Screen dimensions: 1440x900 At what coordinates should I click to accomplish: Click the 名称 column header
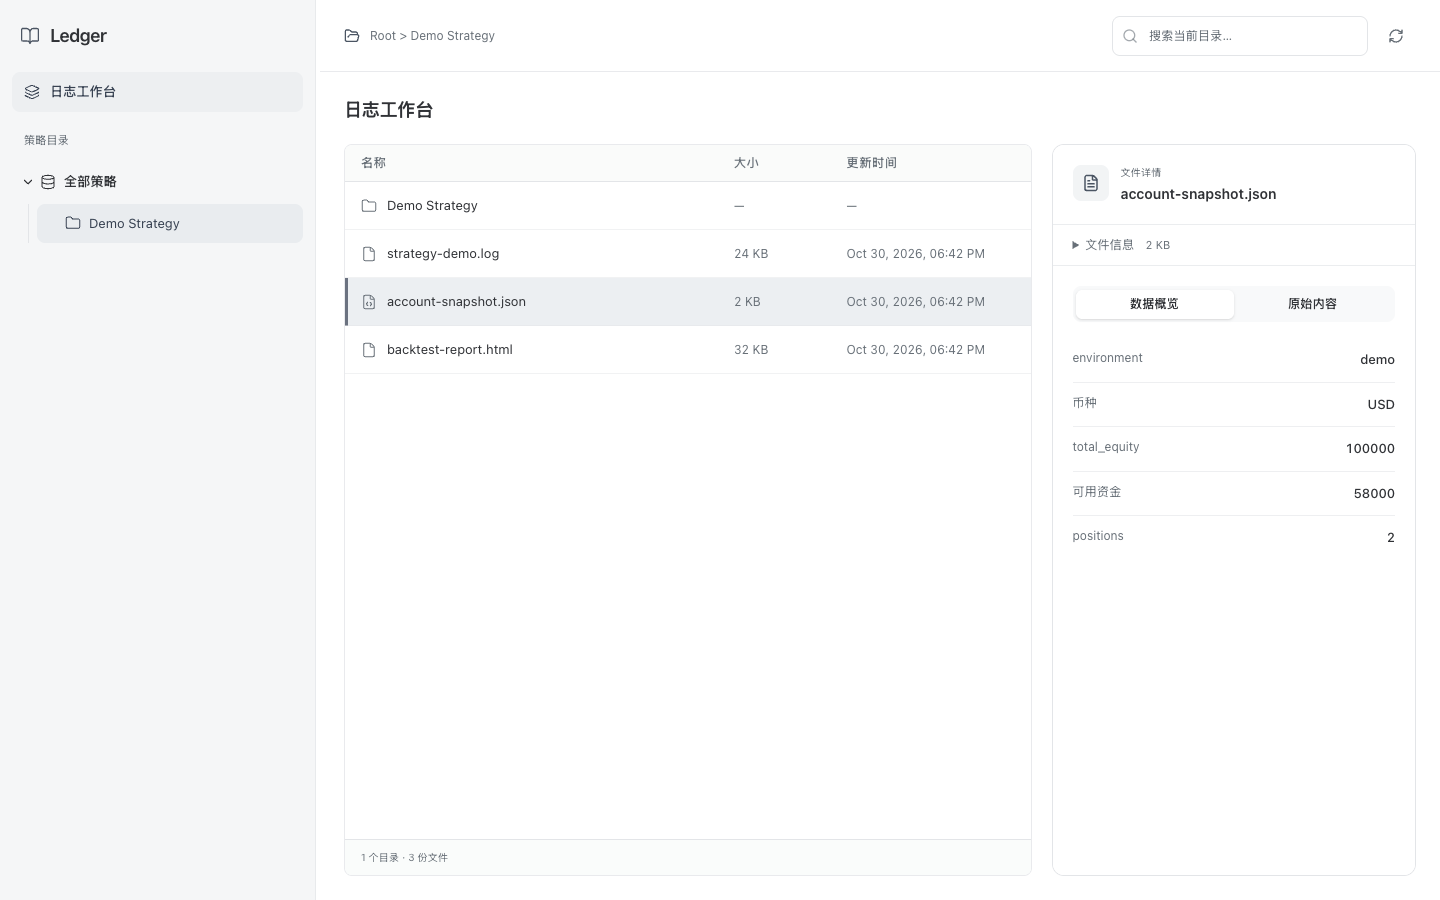pyautogui.click(x=373, y=163)
